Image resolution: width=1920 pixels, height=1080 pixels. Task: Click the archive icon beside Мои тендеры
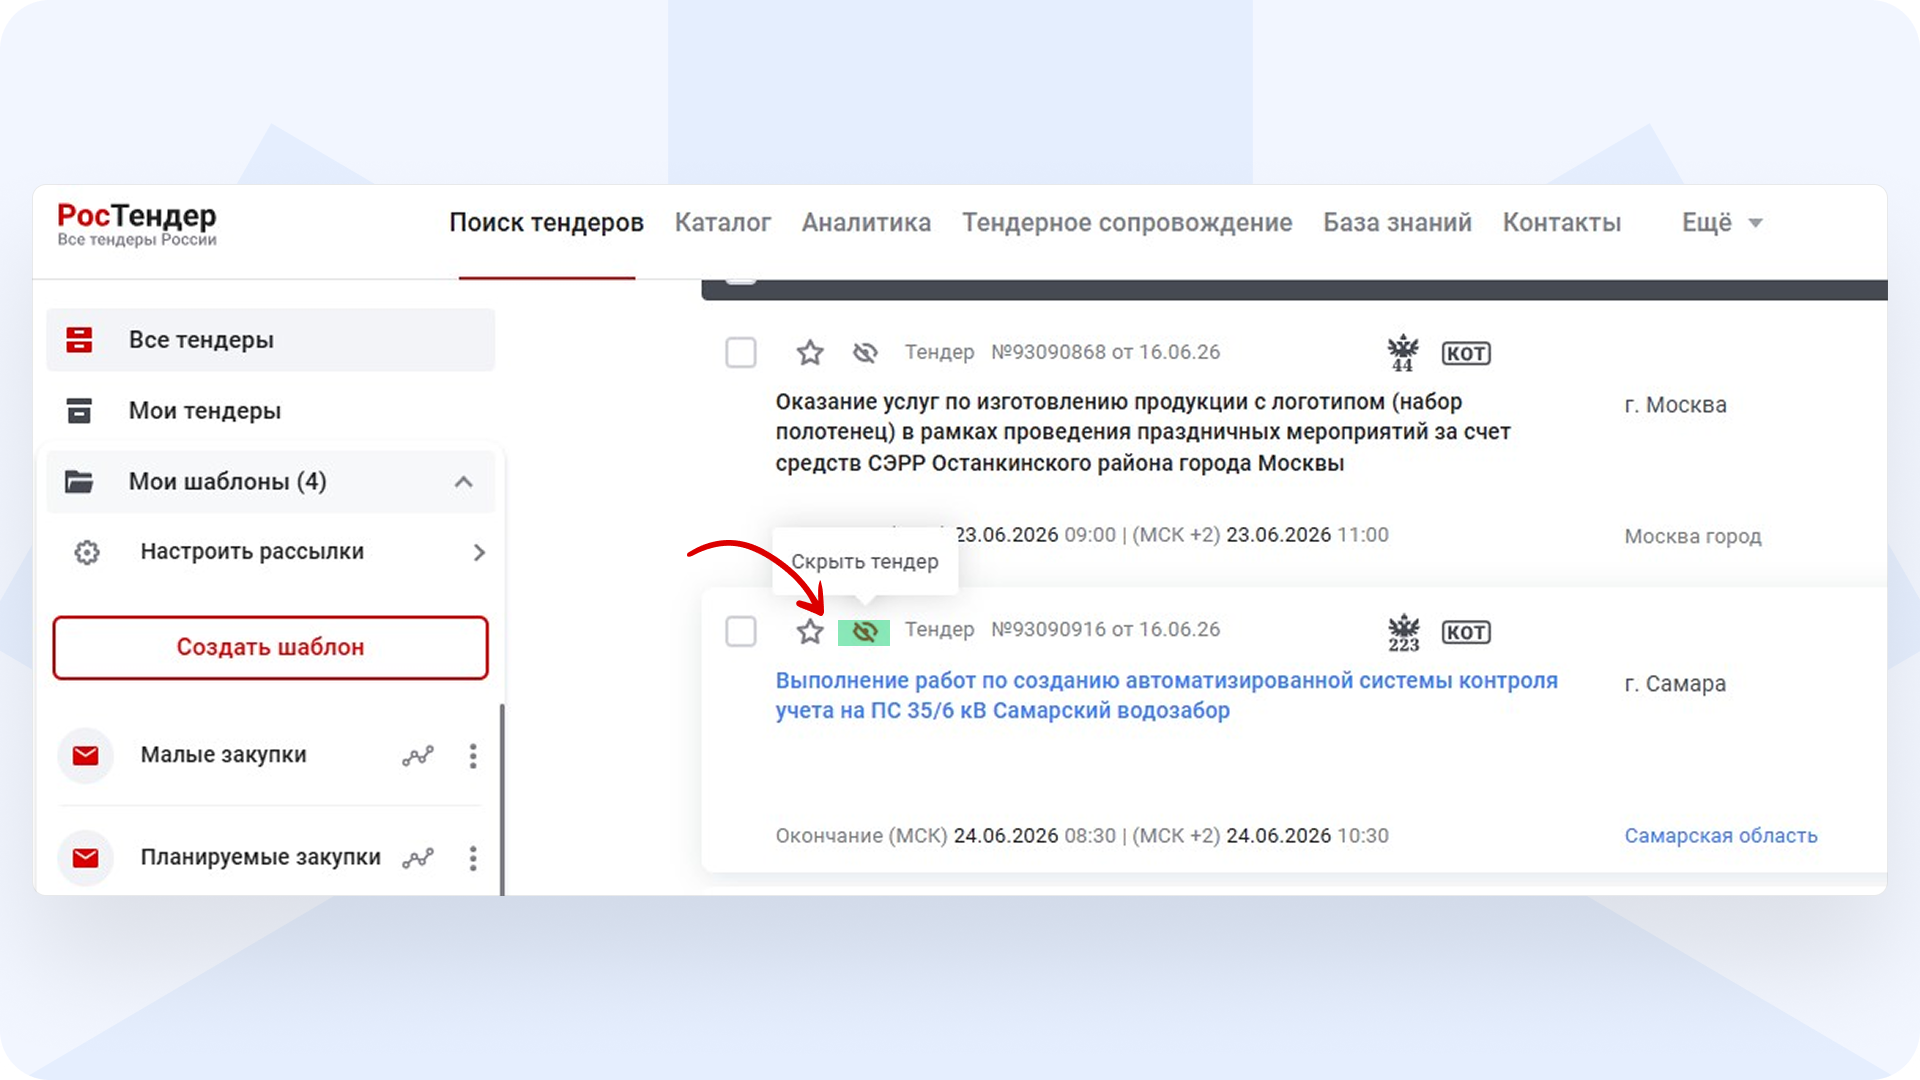[79, 411]
